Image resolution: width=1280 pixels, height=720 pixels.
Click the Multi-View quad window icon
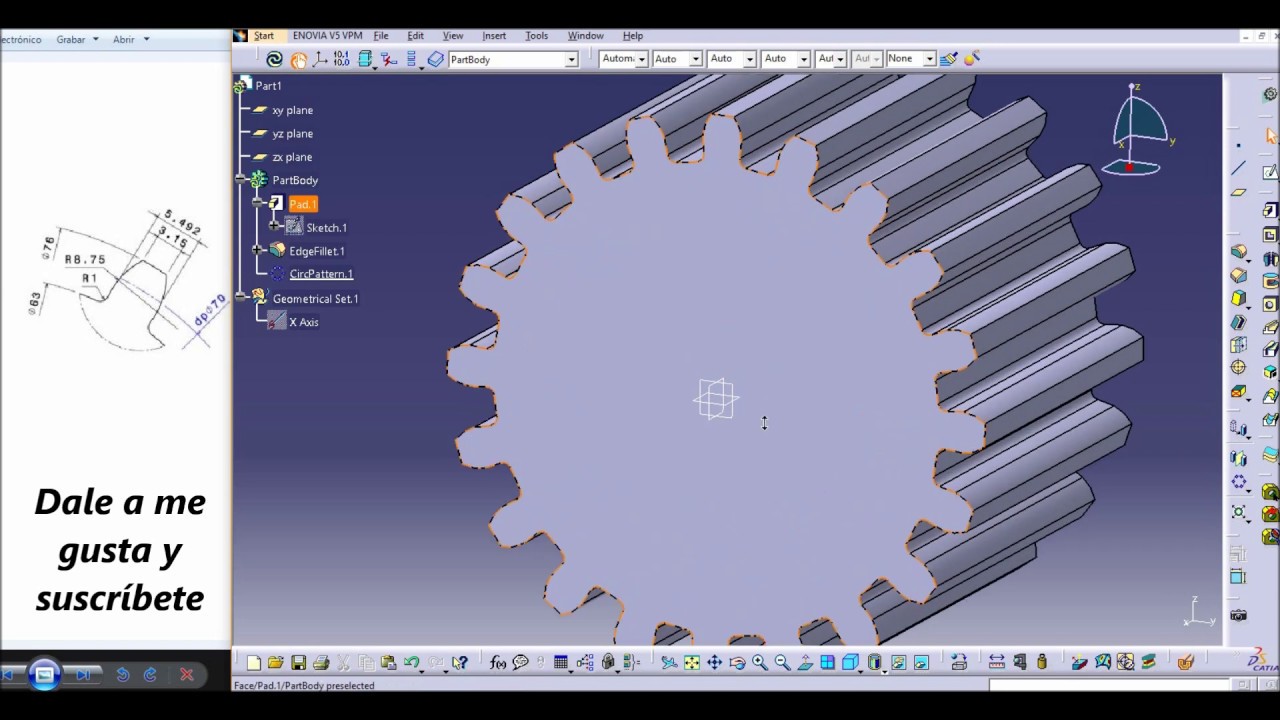coord(827,662)
